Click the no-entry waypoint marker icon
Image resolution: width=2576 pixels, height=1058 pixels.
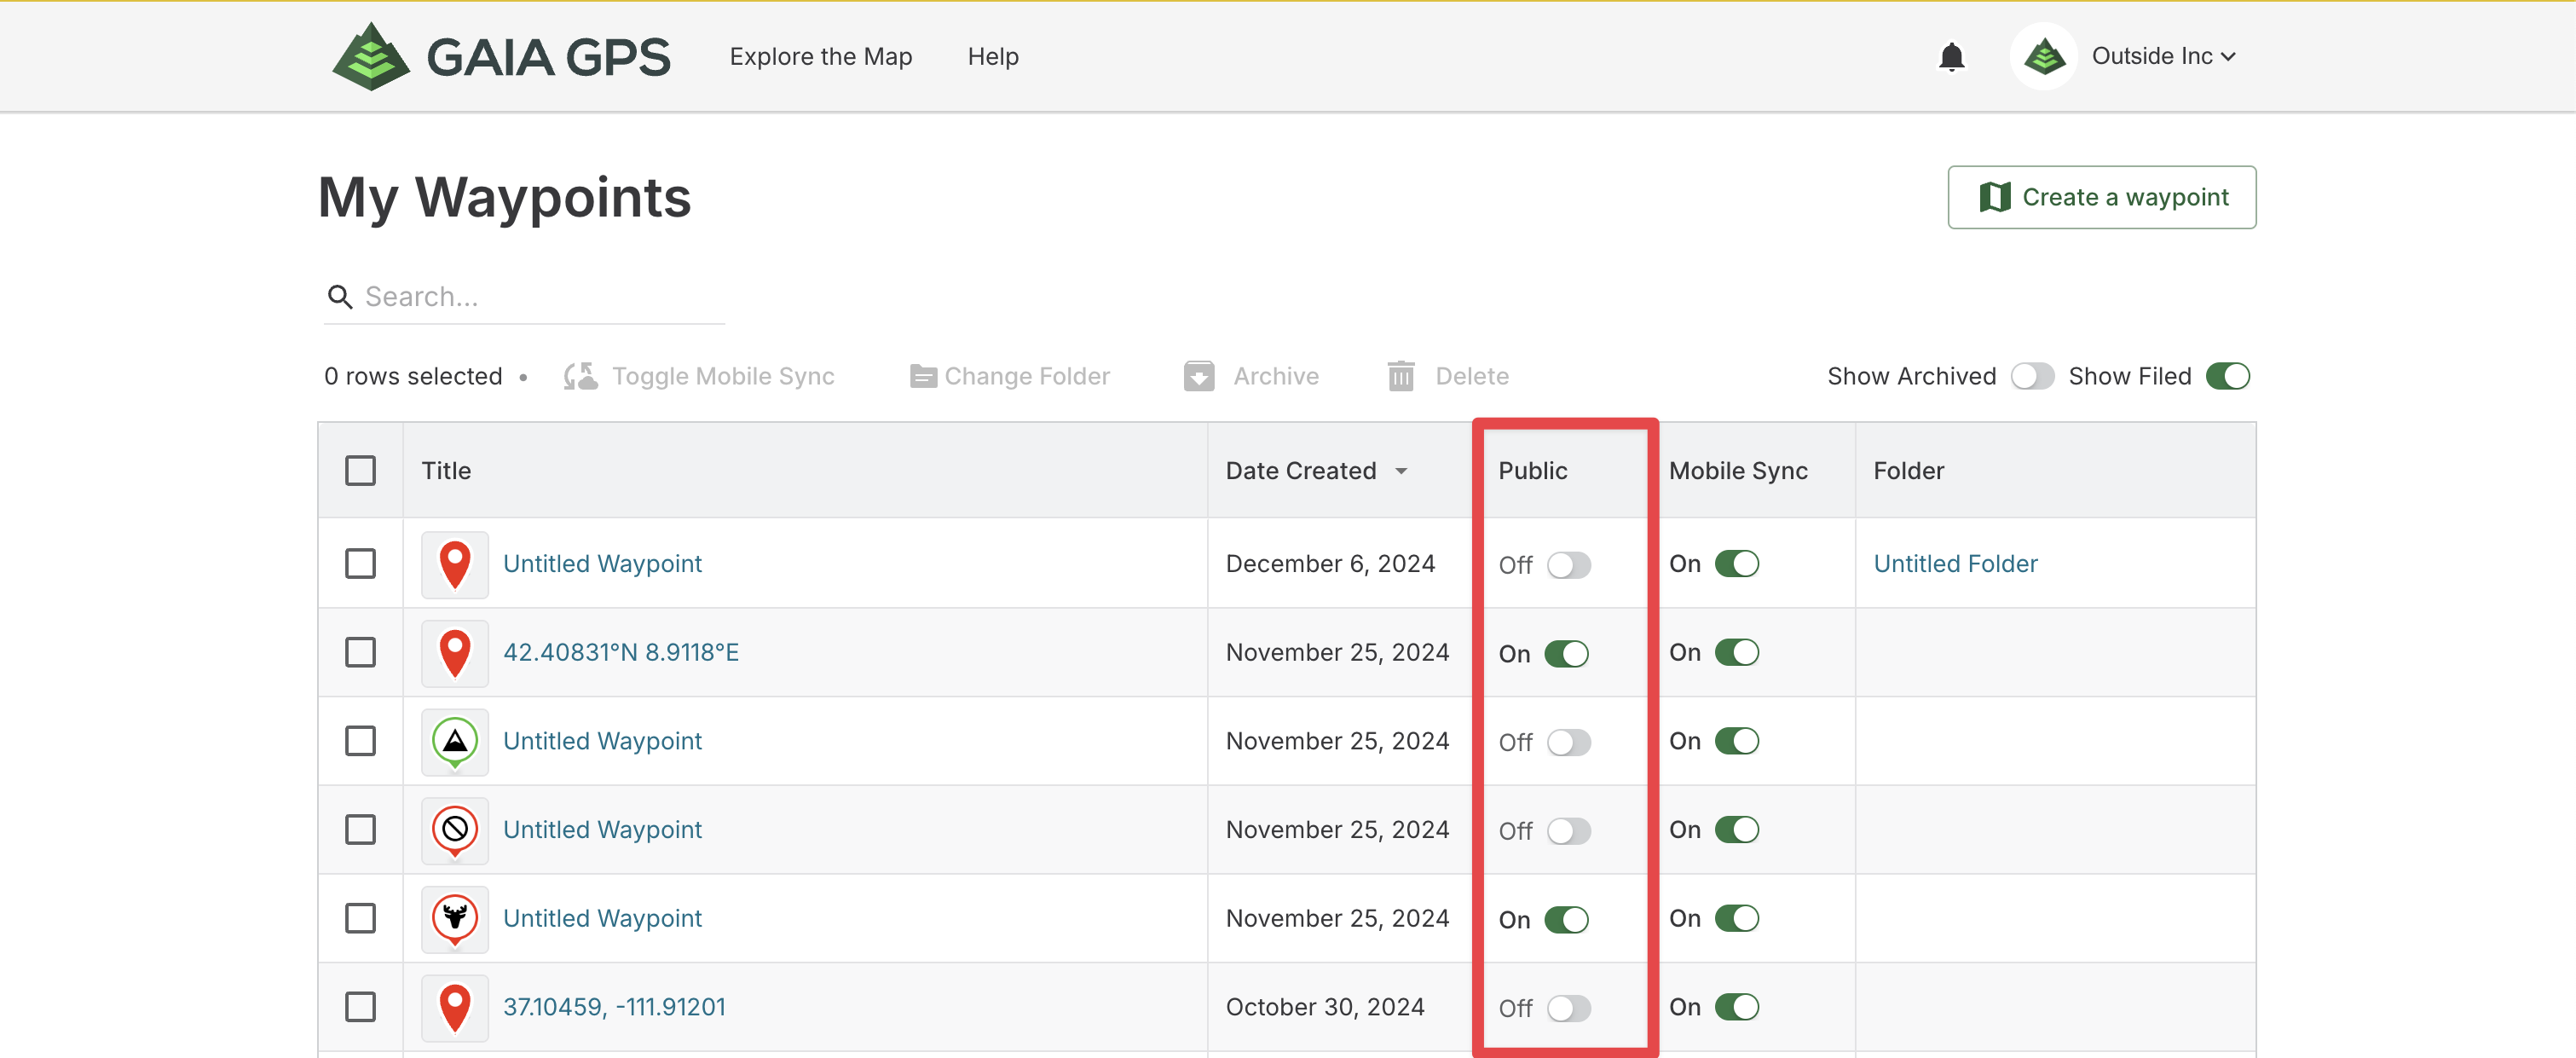[455, 829]
